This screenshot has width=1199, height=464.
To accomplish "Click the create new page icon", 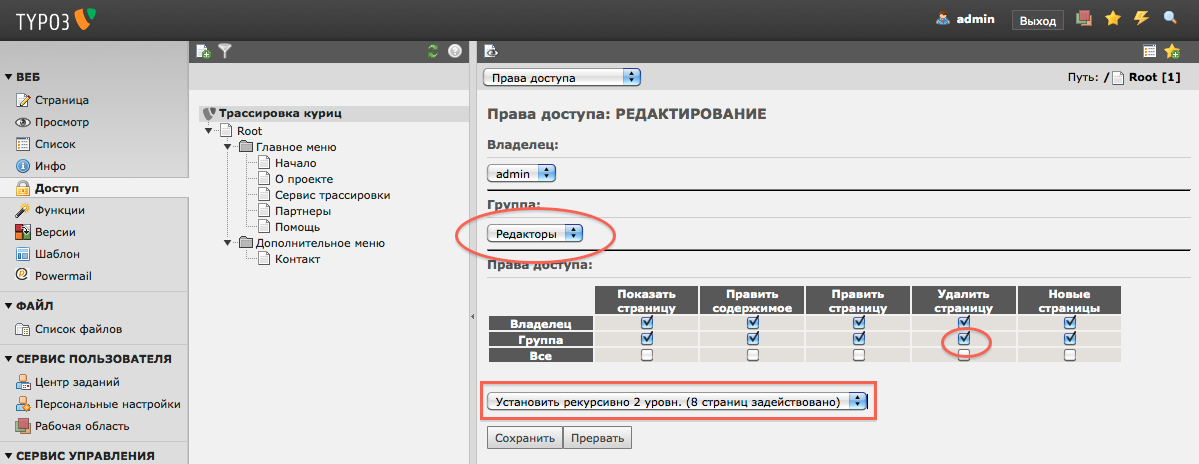I will tap(203, 51).
